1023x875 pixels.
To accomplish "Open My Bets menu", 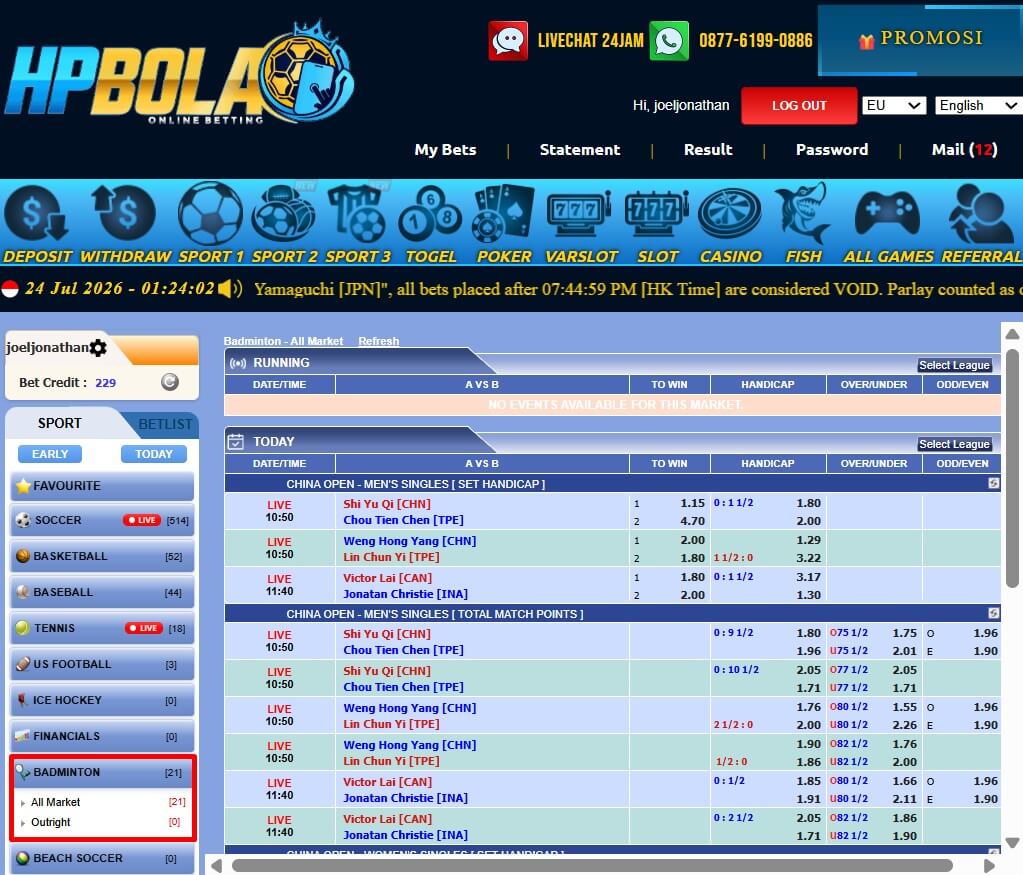I will [446, 149].
